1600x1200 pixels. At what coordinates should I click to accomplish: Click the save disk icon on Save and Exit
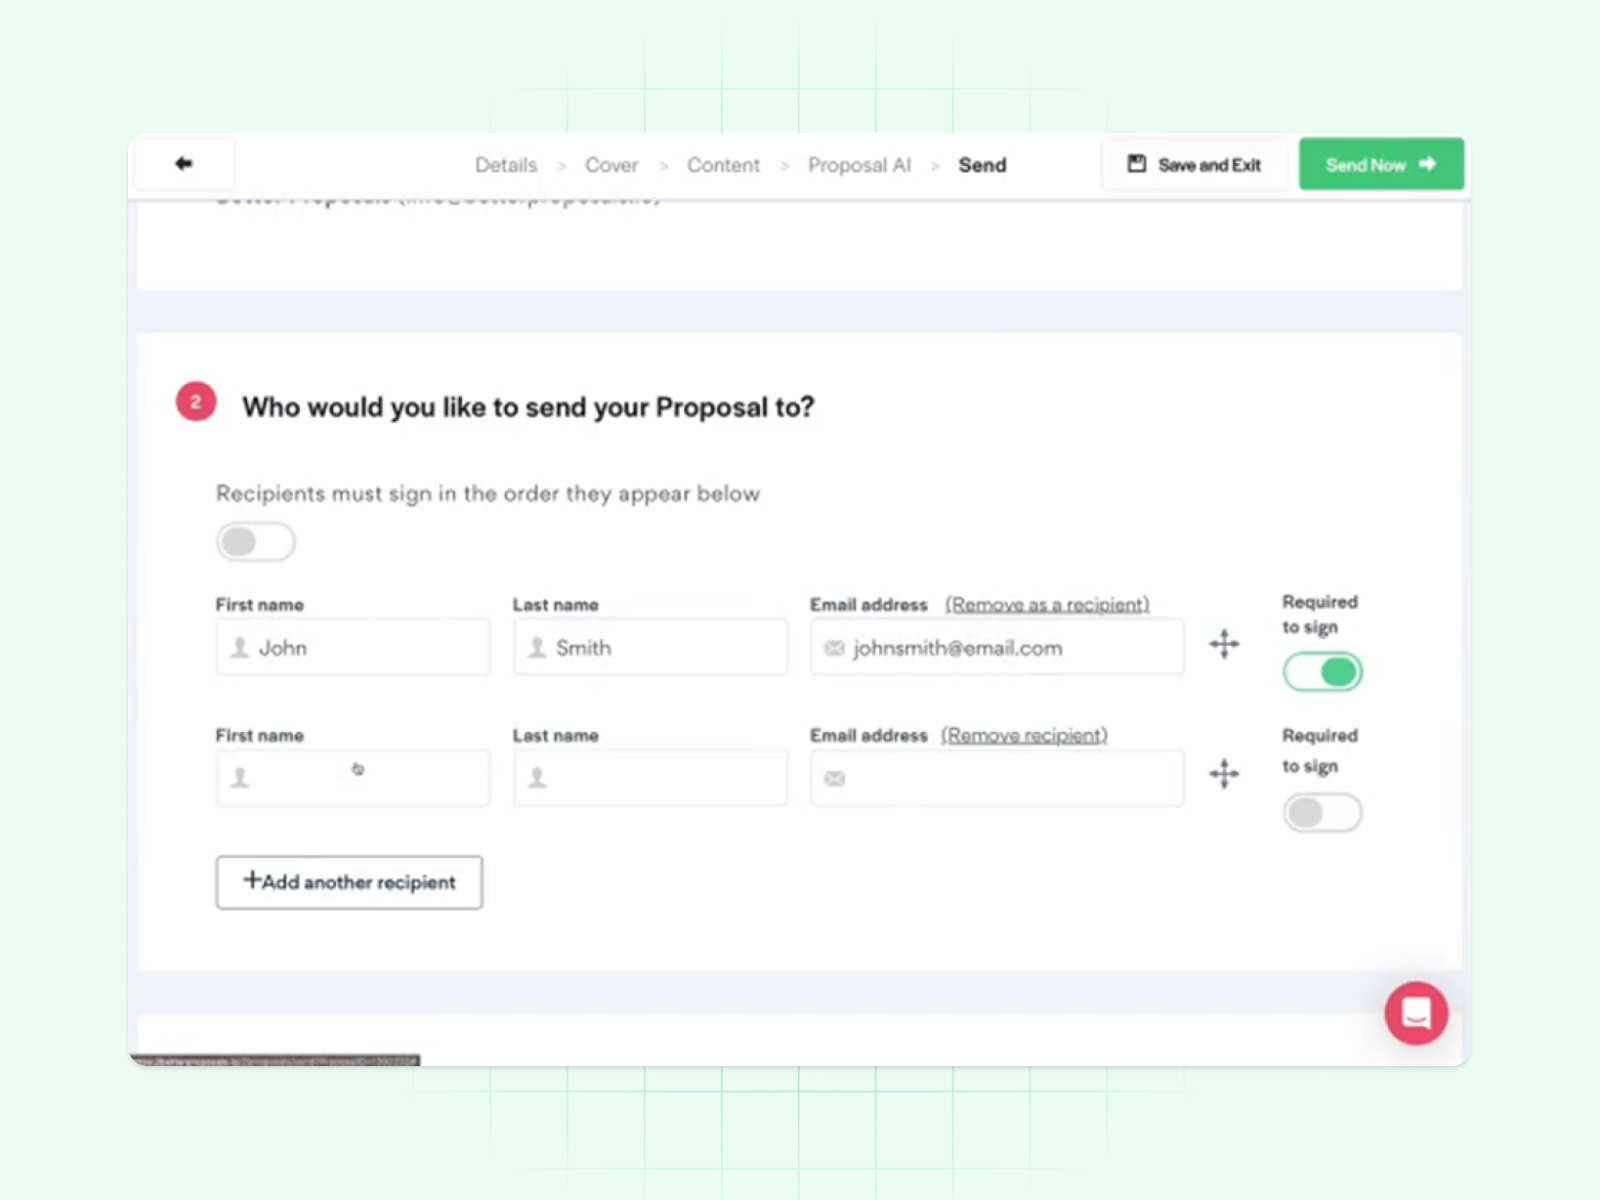point(1135,163)
